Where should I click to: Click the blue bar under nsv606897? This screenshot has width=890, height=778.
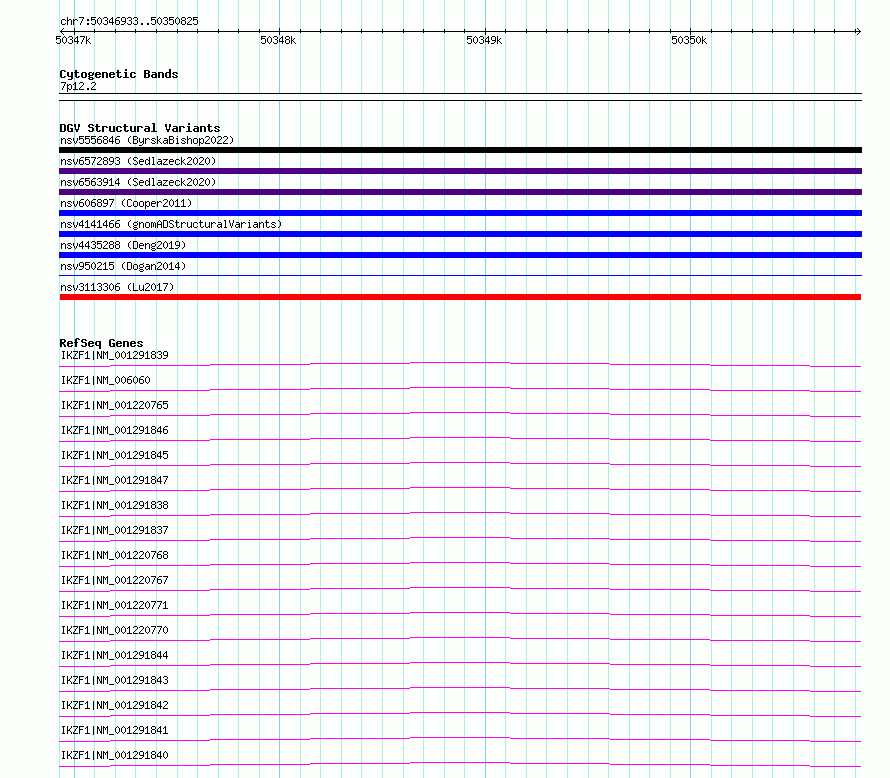[x=460, y=213]
